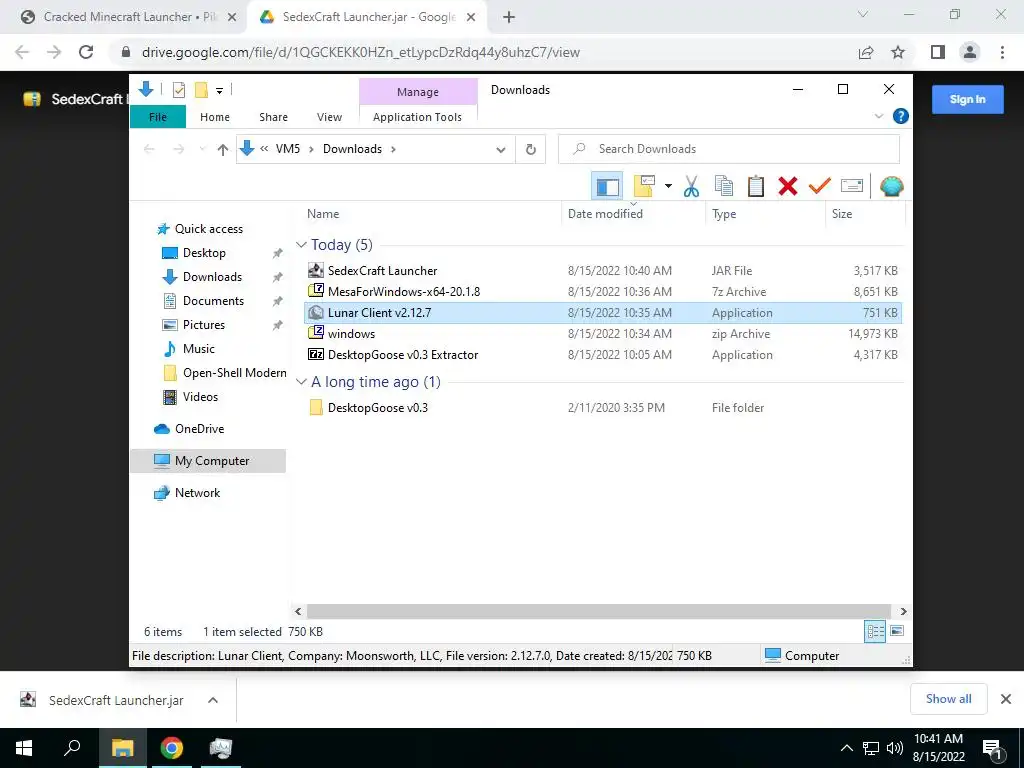Open Desktop in Quick access

tap(204, 253)
